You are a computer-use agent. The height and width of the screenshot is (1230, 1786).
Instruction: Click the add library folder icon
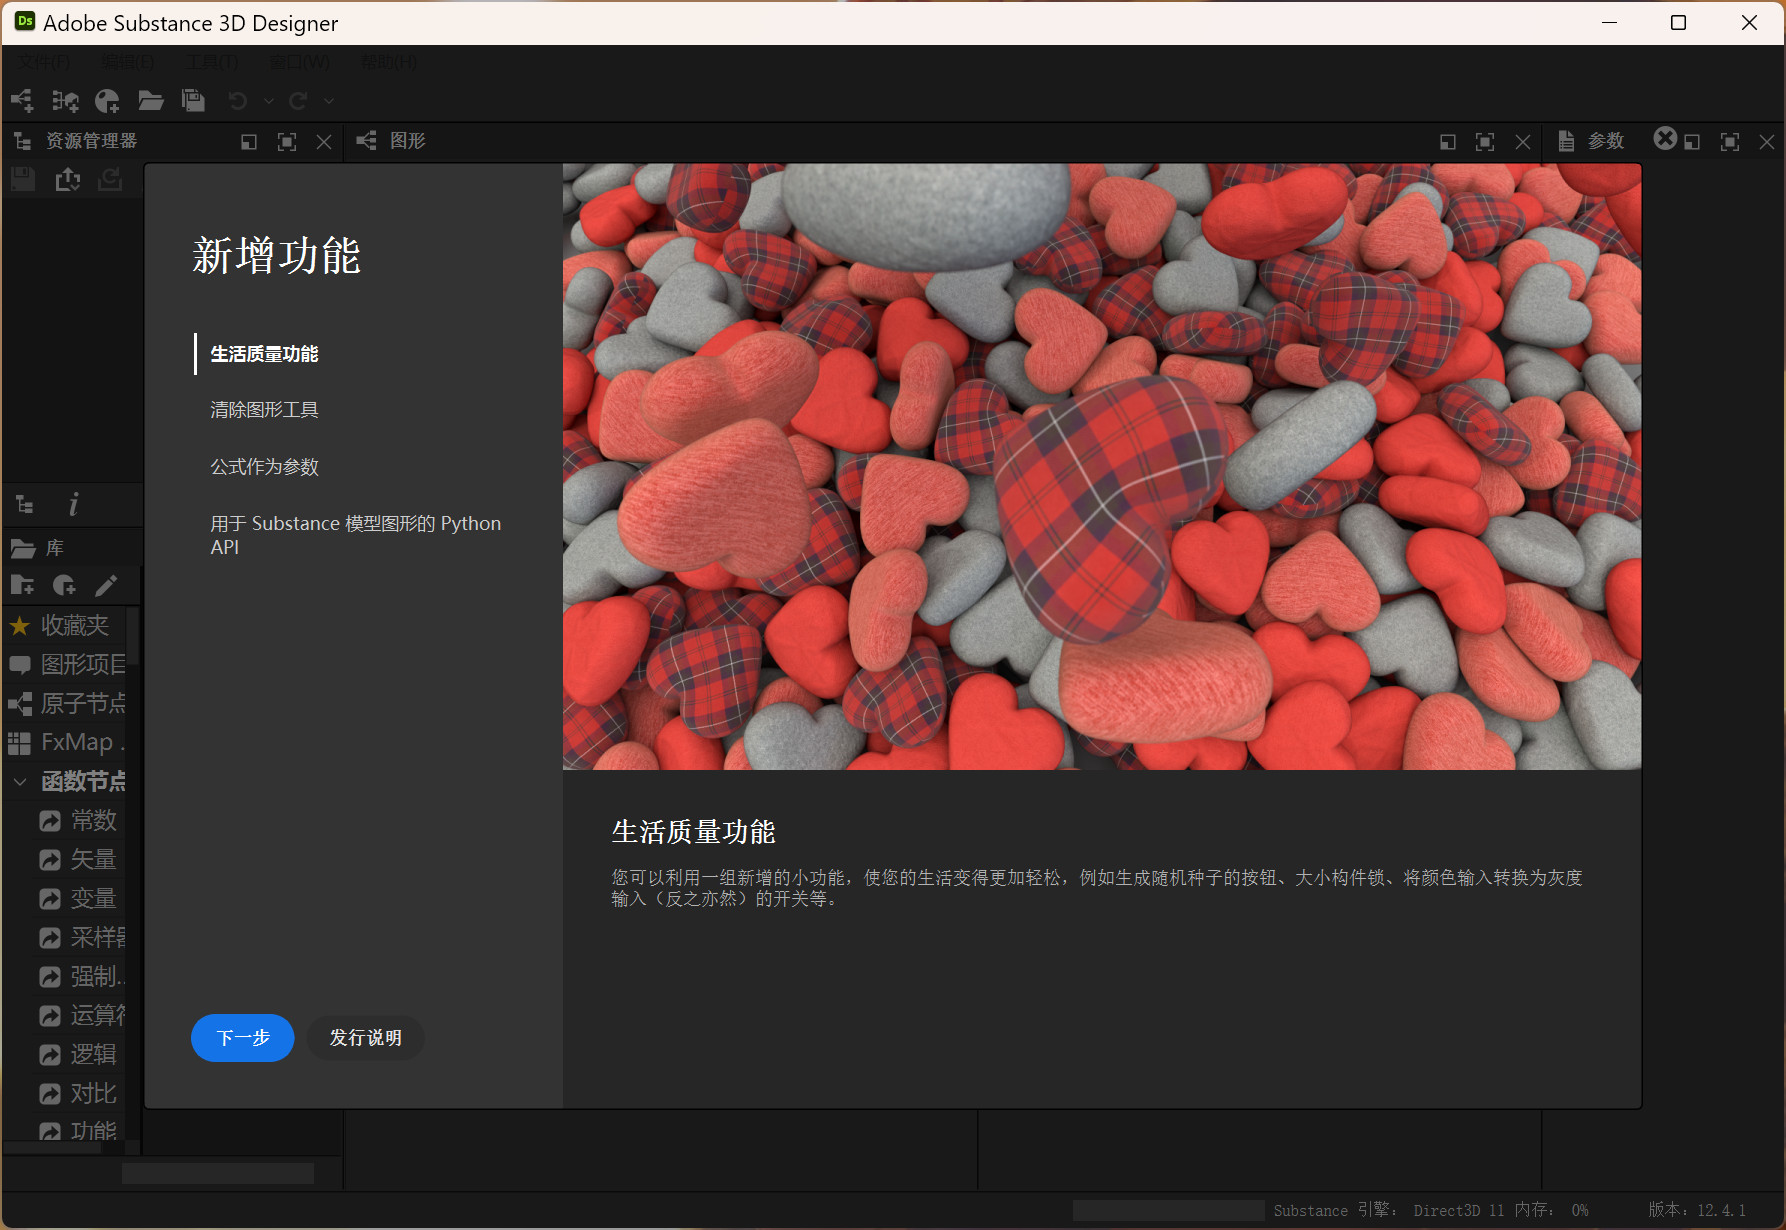pos(22,585)
